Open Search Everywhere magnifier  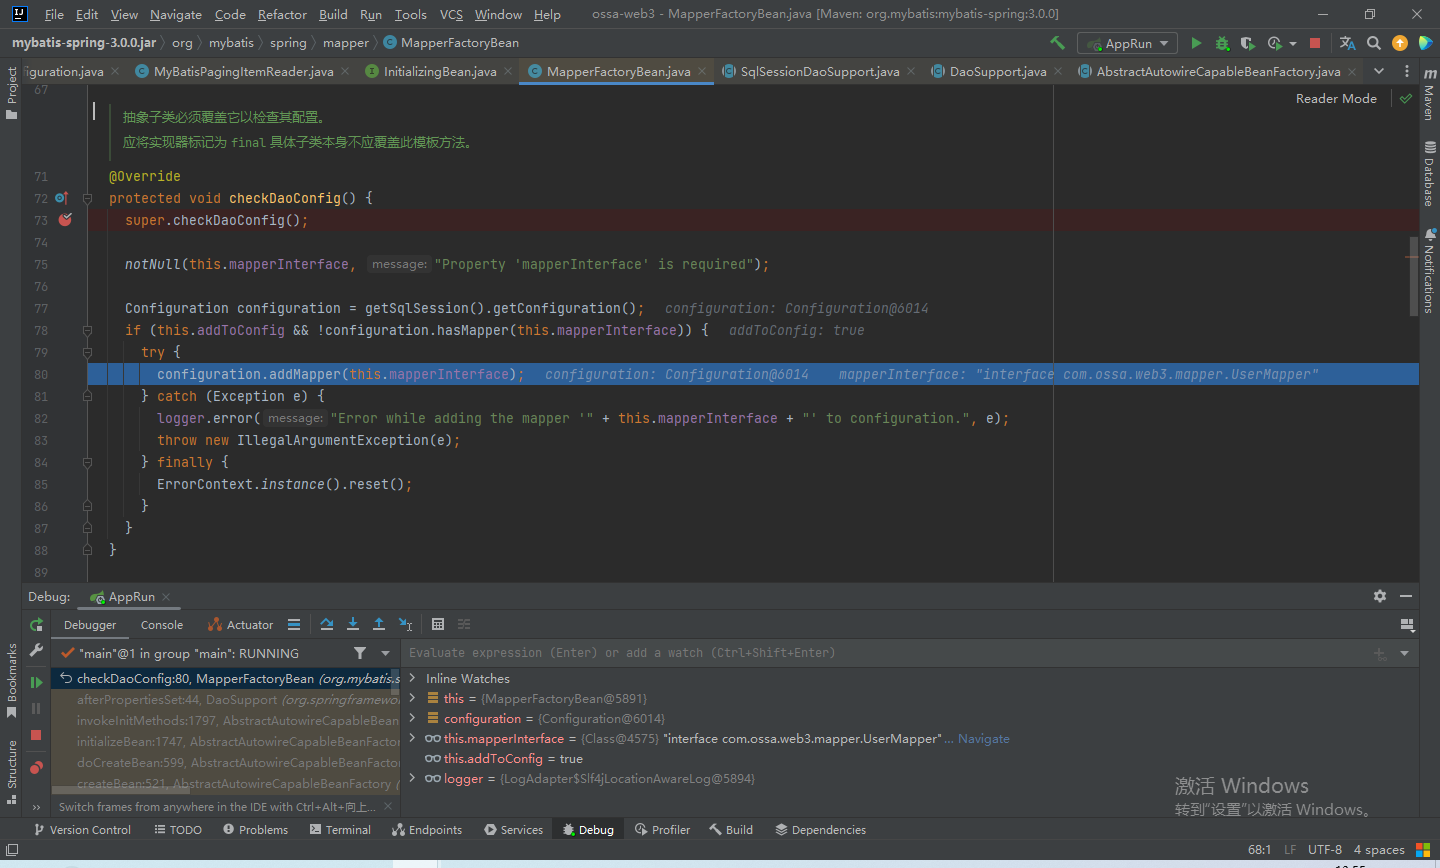(1374, 43)
